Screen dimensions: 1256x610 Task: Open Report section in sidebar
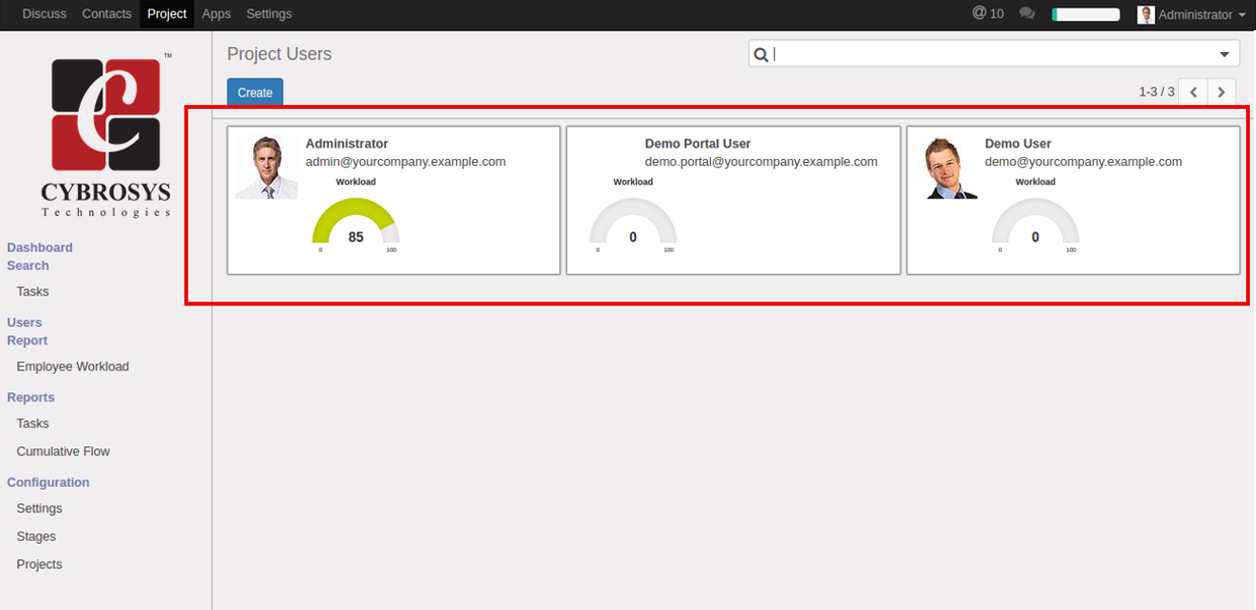(x=28, y=340)
